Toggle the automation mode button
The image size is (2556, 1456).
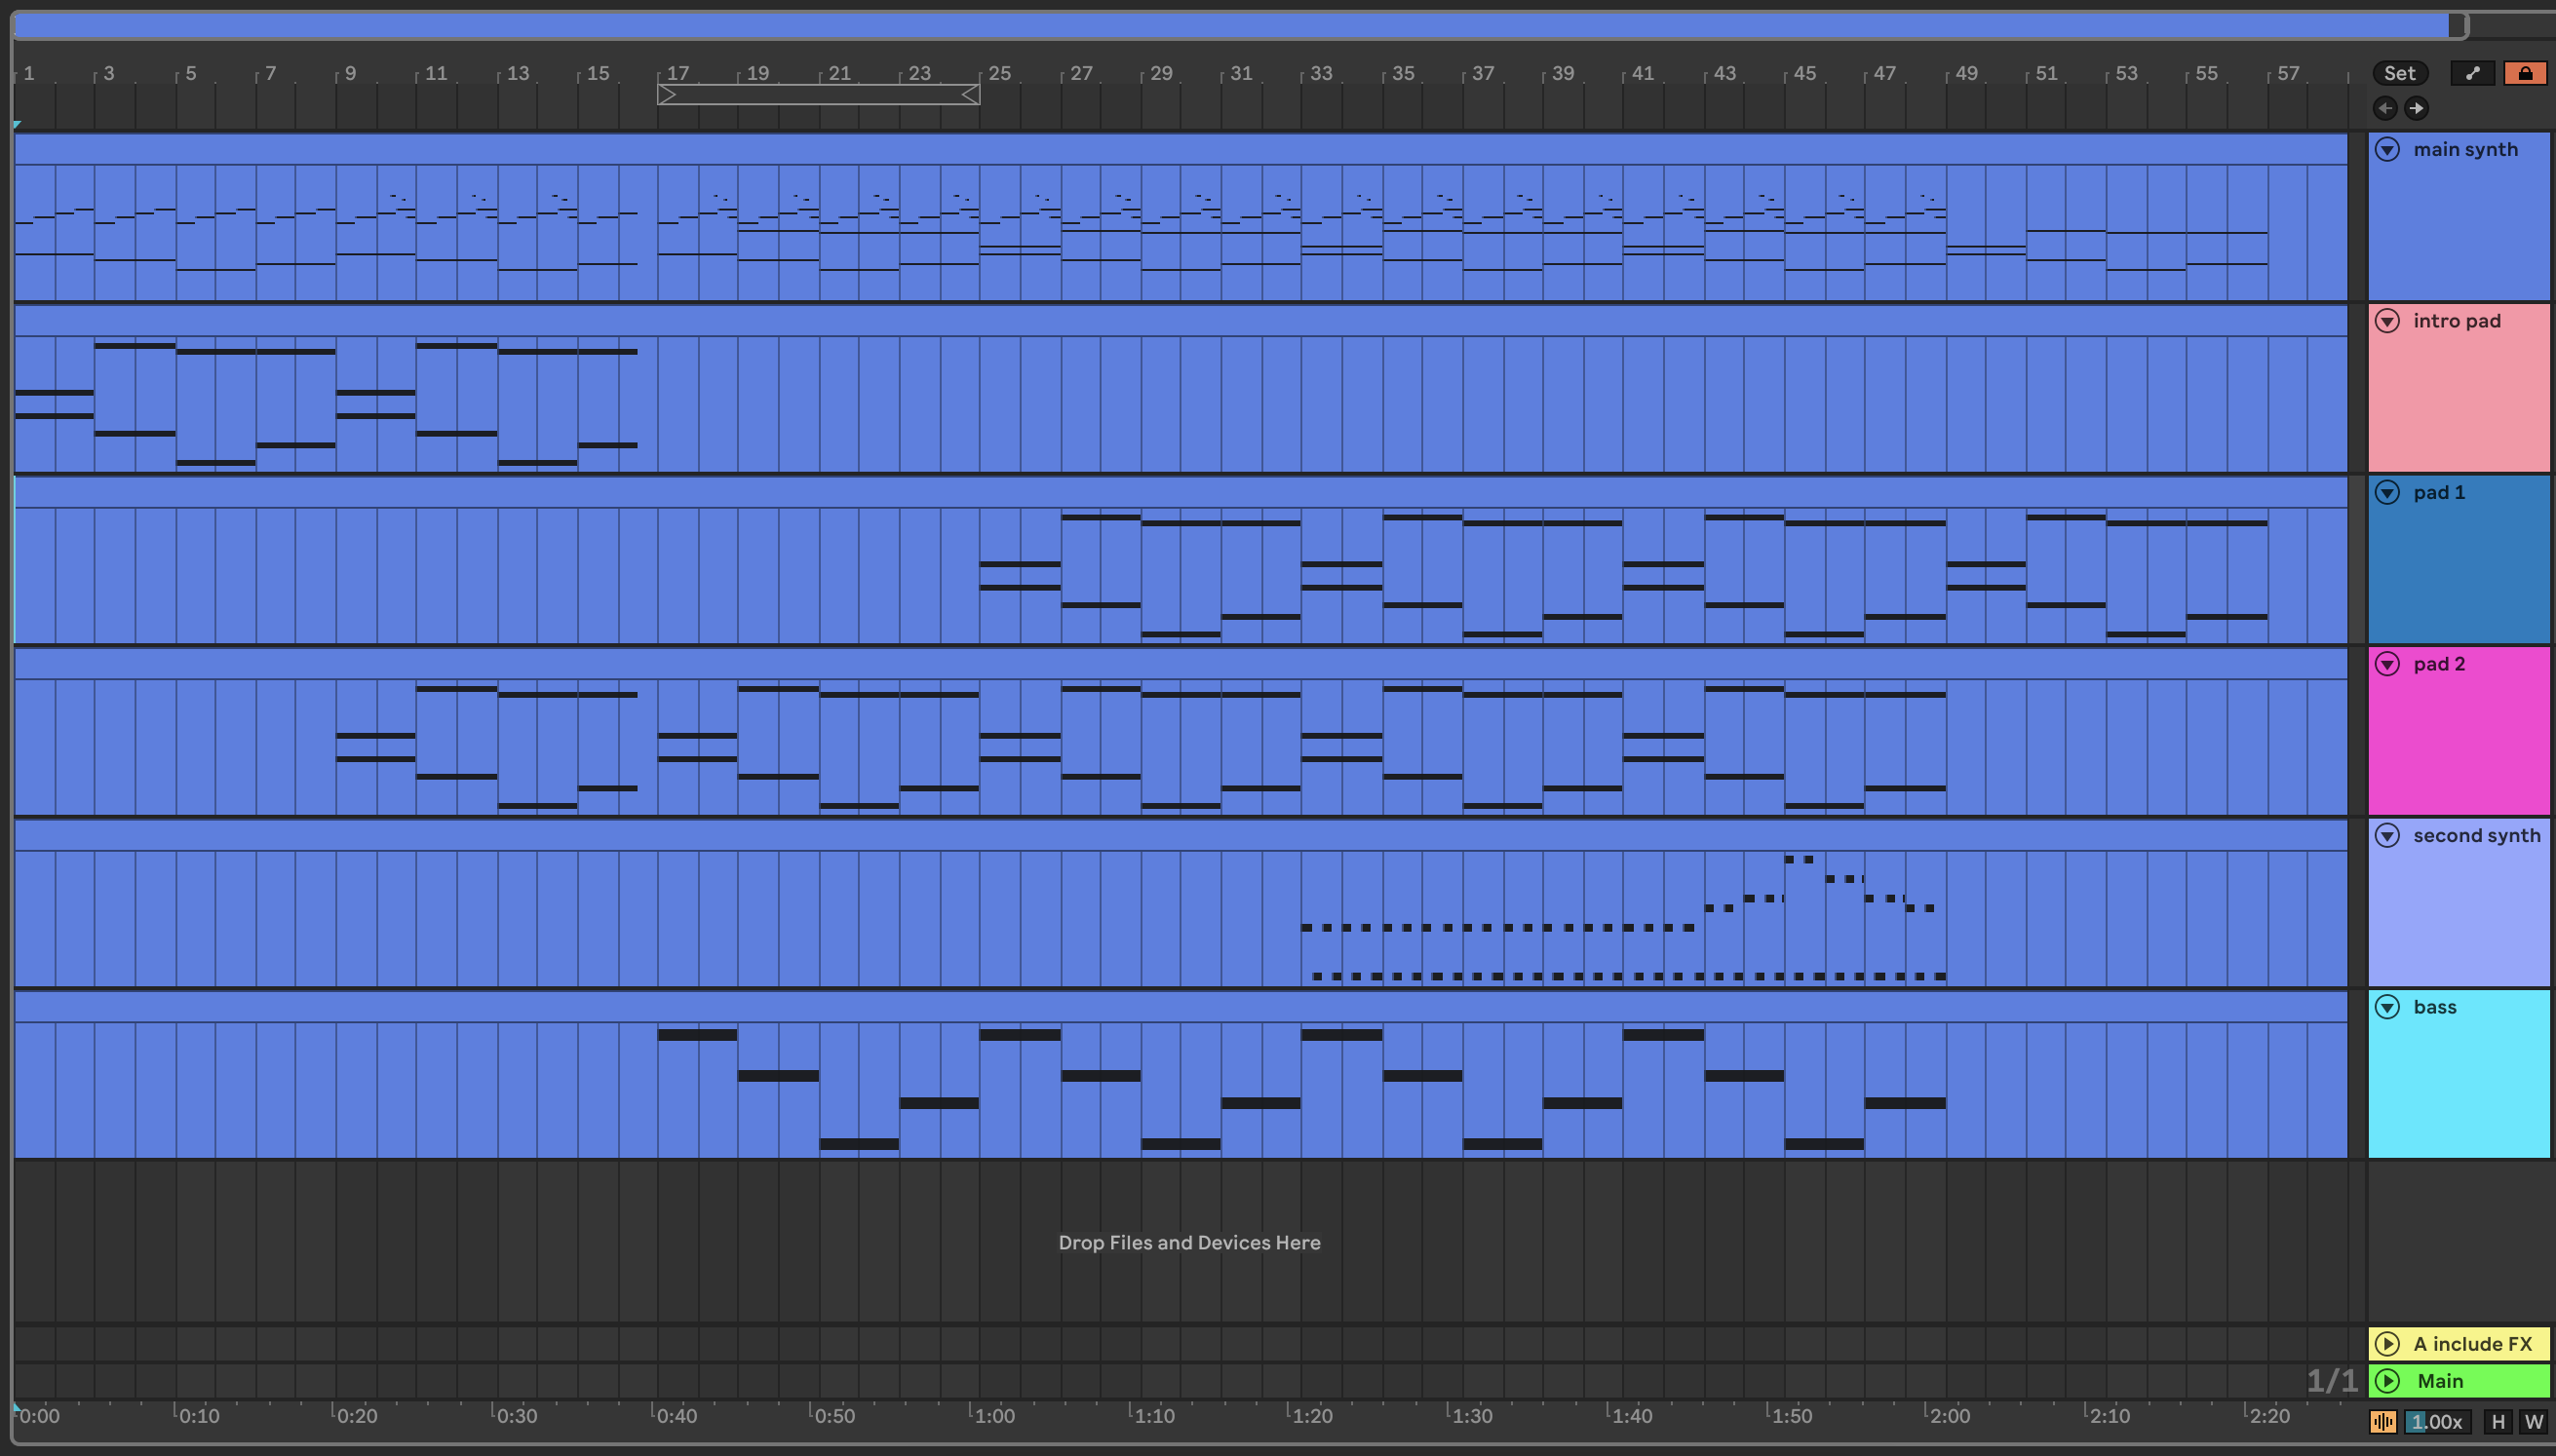(x=2472, y=73)
